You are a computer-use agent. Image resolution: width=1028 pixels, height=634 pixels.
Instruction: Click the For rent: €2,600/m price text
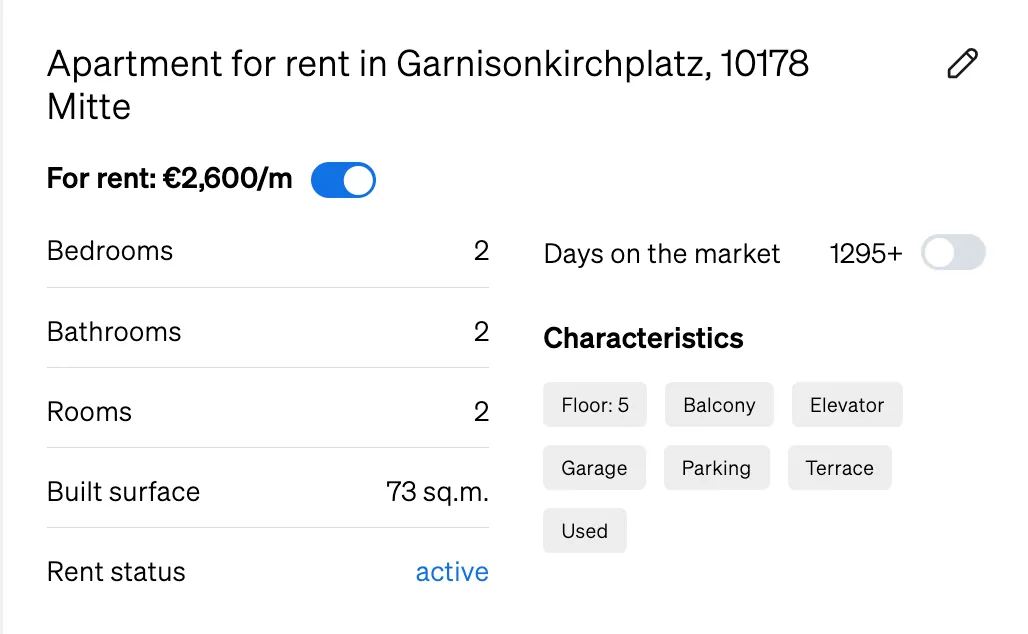(169, 178)
